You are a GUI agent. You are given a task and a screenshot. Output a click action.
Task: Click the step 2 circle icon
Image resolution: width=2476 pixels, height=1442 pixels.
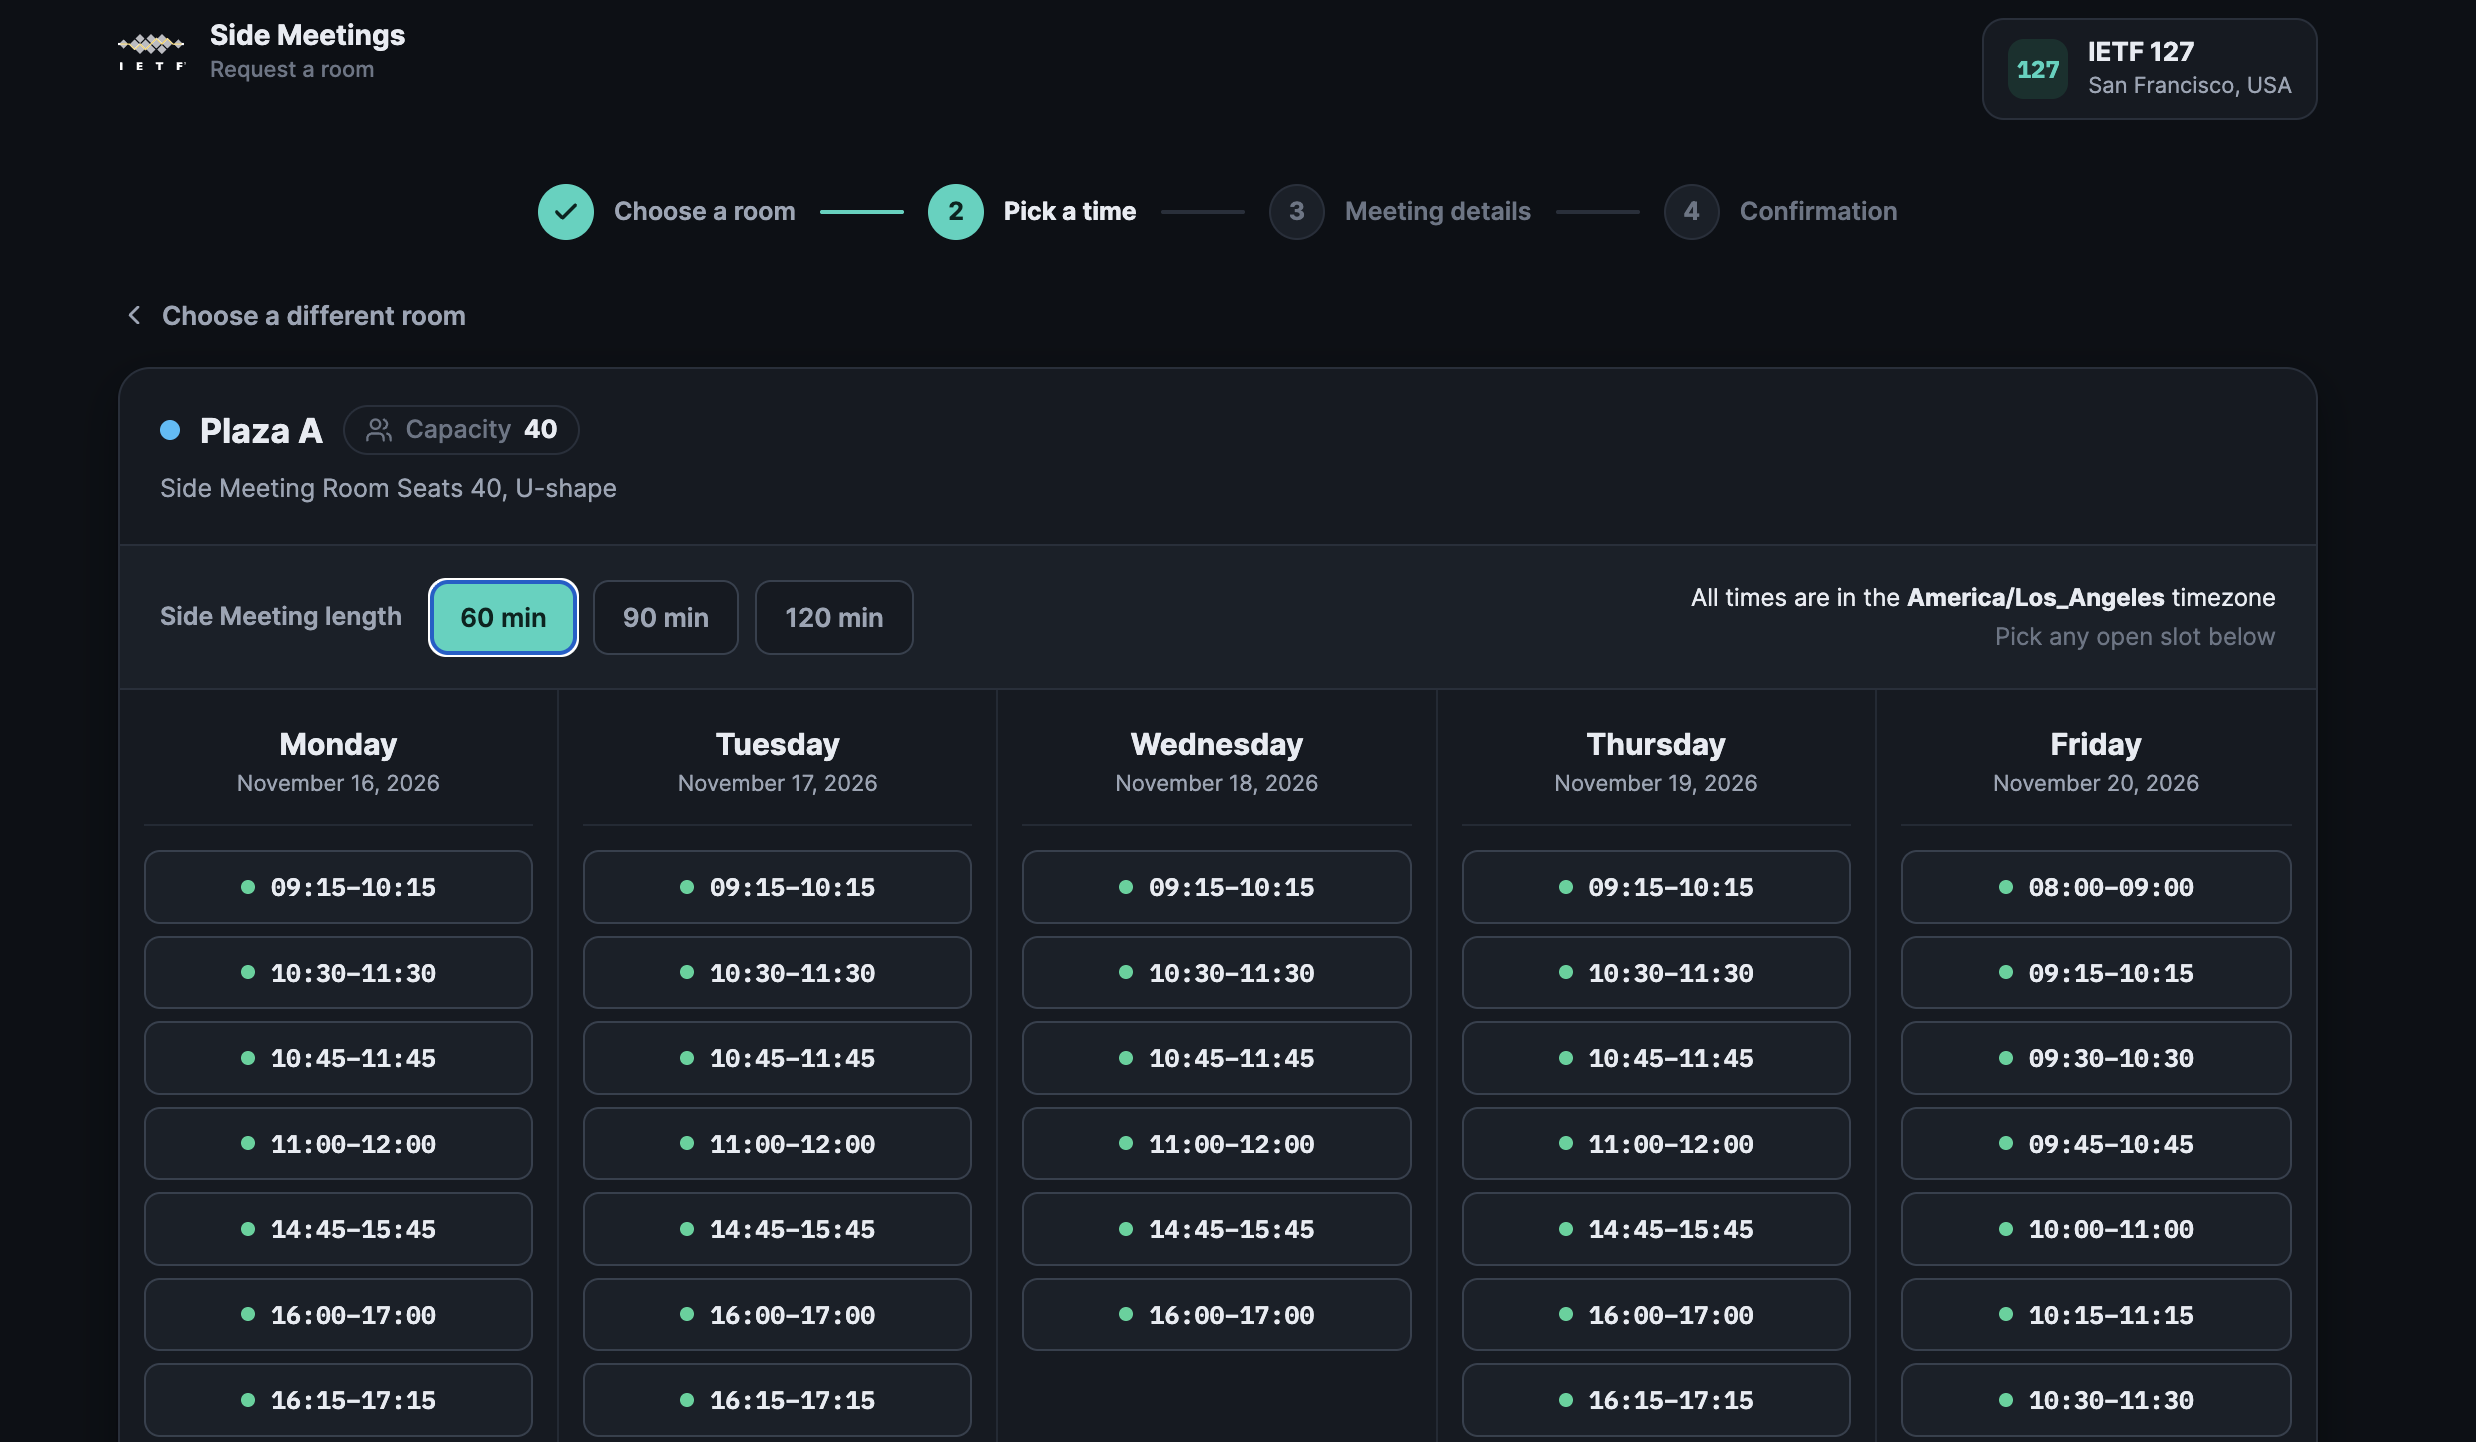tap(956, 211)
